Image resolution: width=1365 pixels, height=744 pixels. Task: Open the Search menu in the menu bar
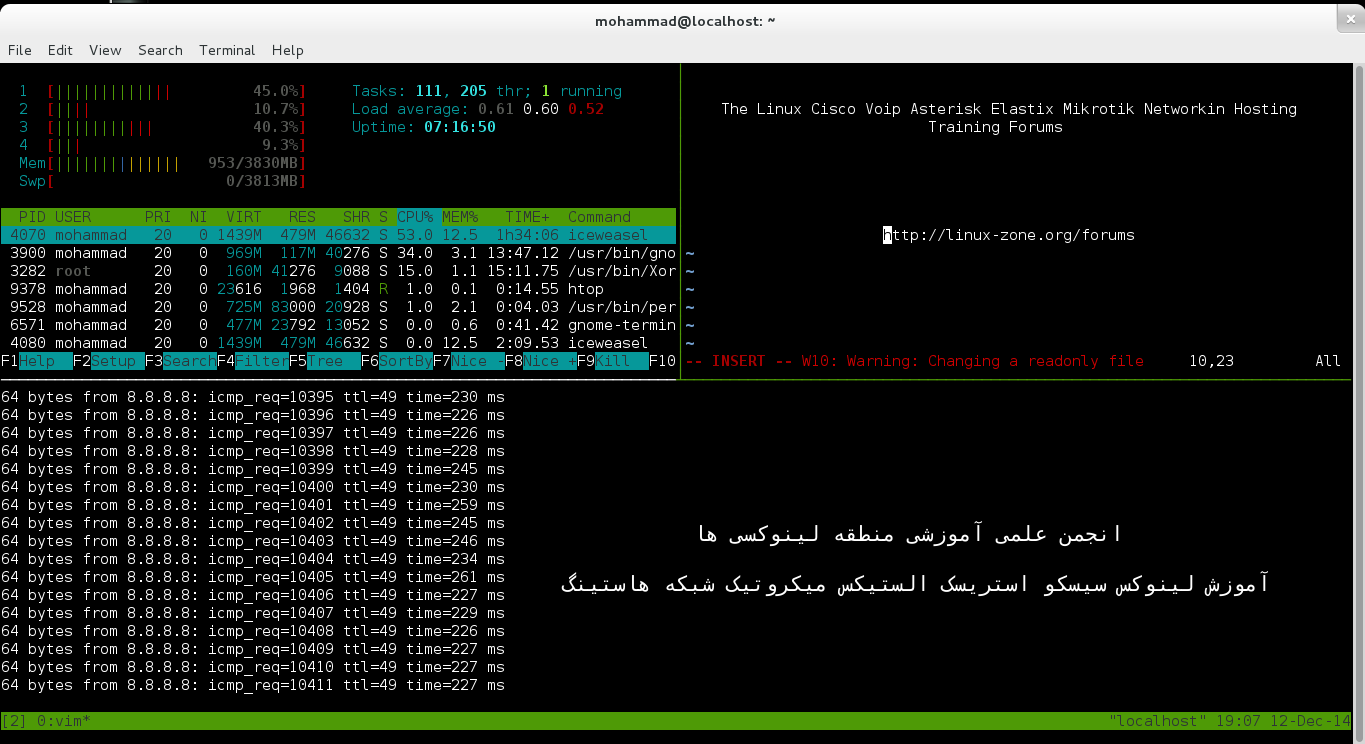(160, 50)
